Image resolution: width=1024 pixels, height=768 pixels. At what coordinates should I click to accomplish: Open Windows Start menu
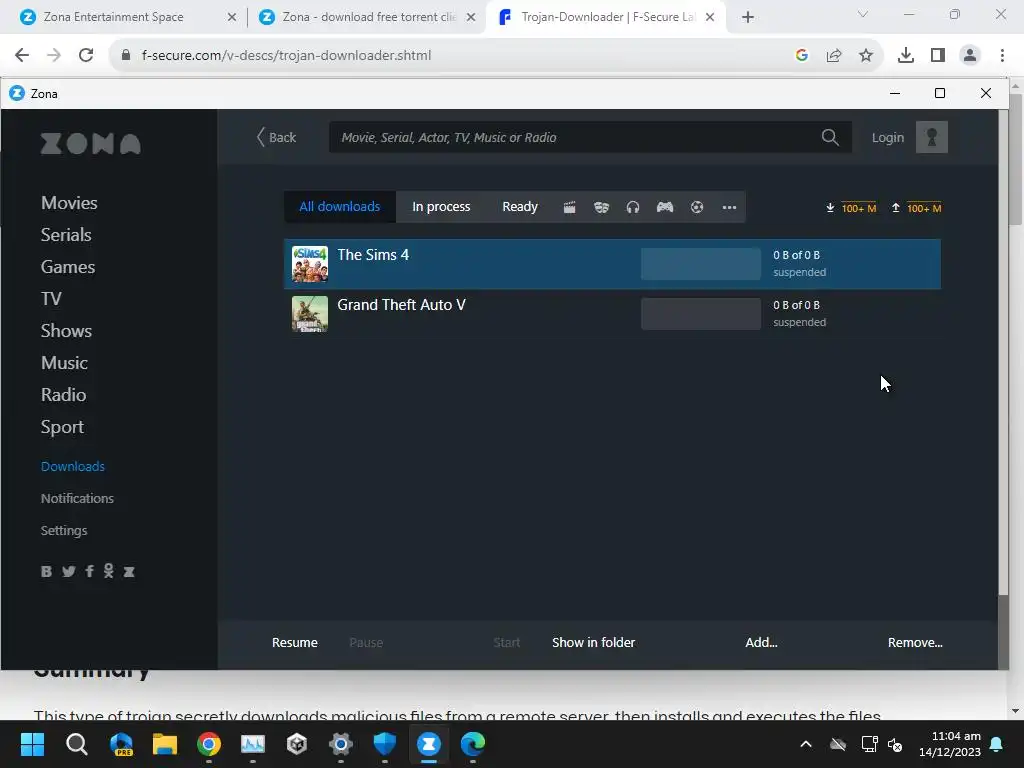click(x=32, y=744)
